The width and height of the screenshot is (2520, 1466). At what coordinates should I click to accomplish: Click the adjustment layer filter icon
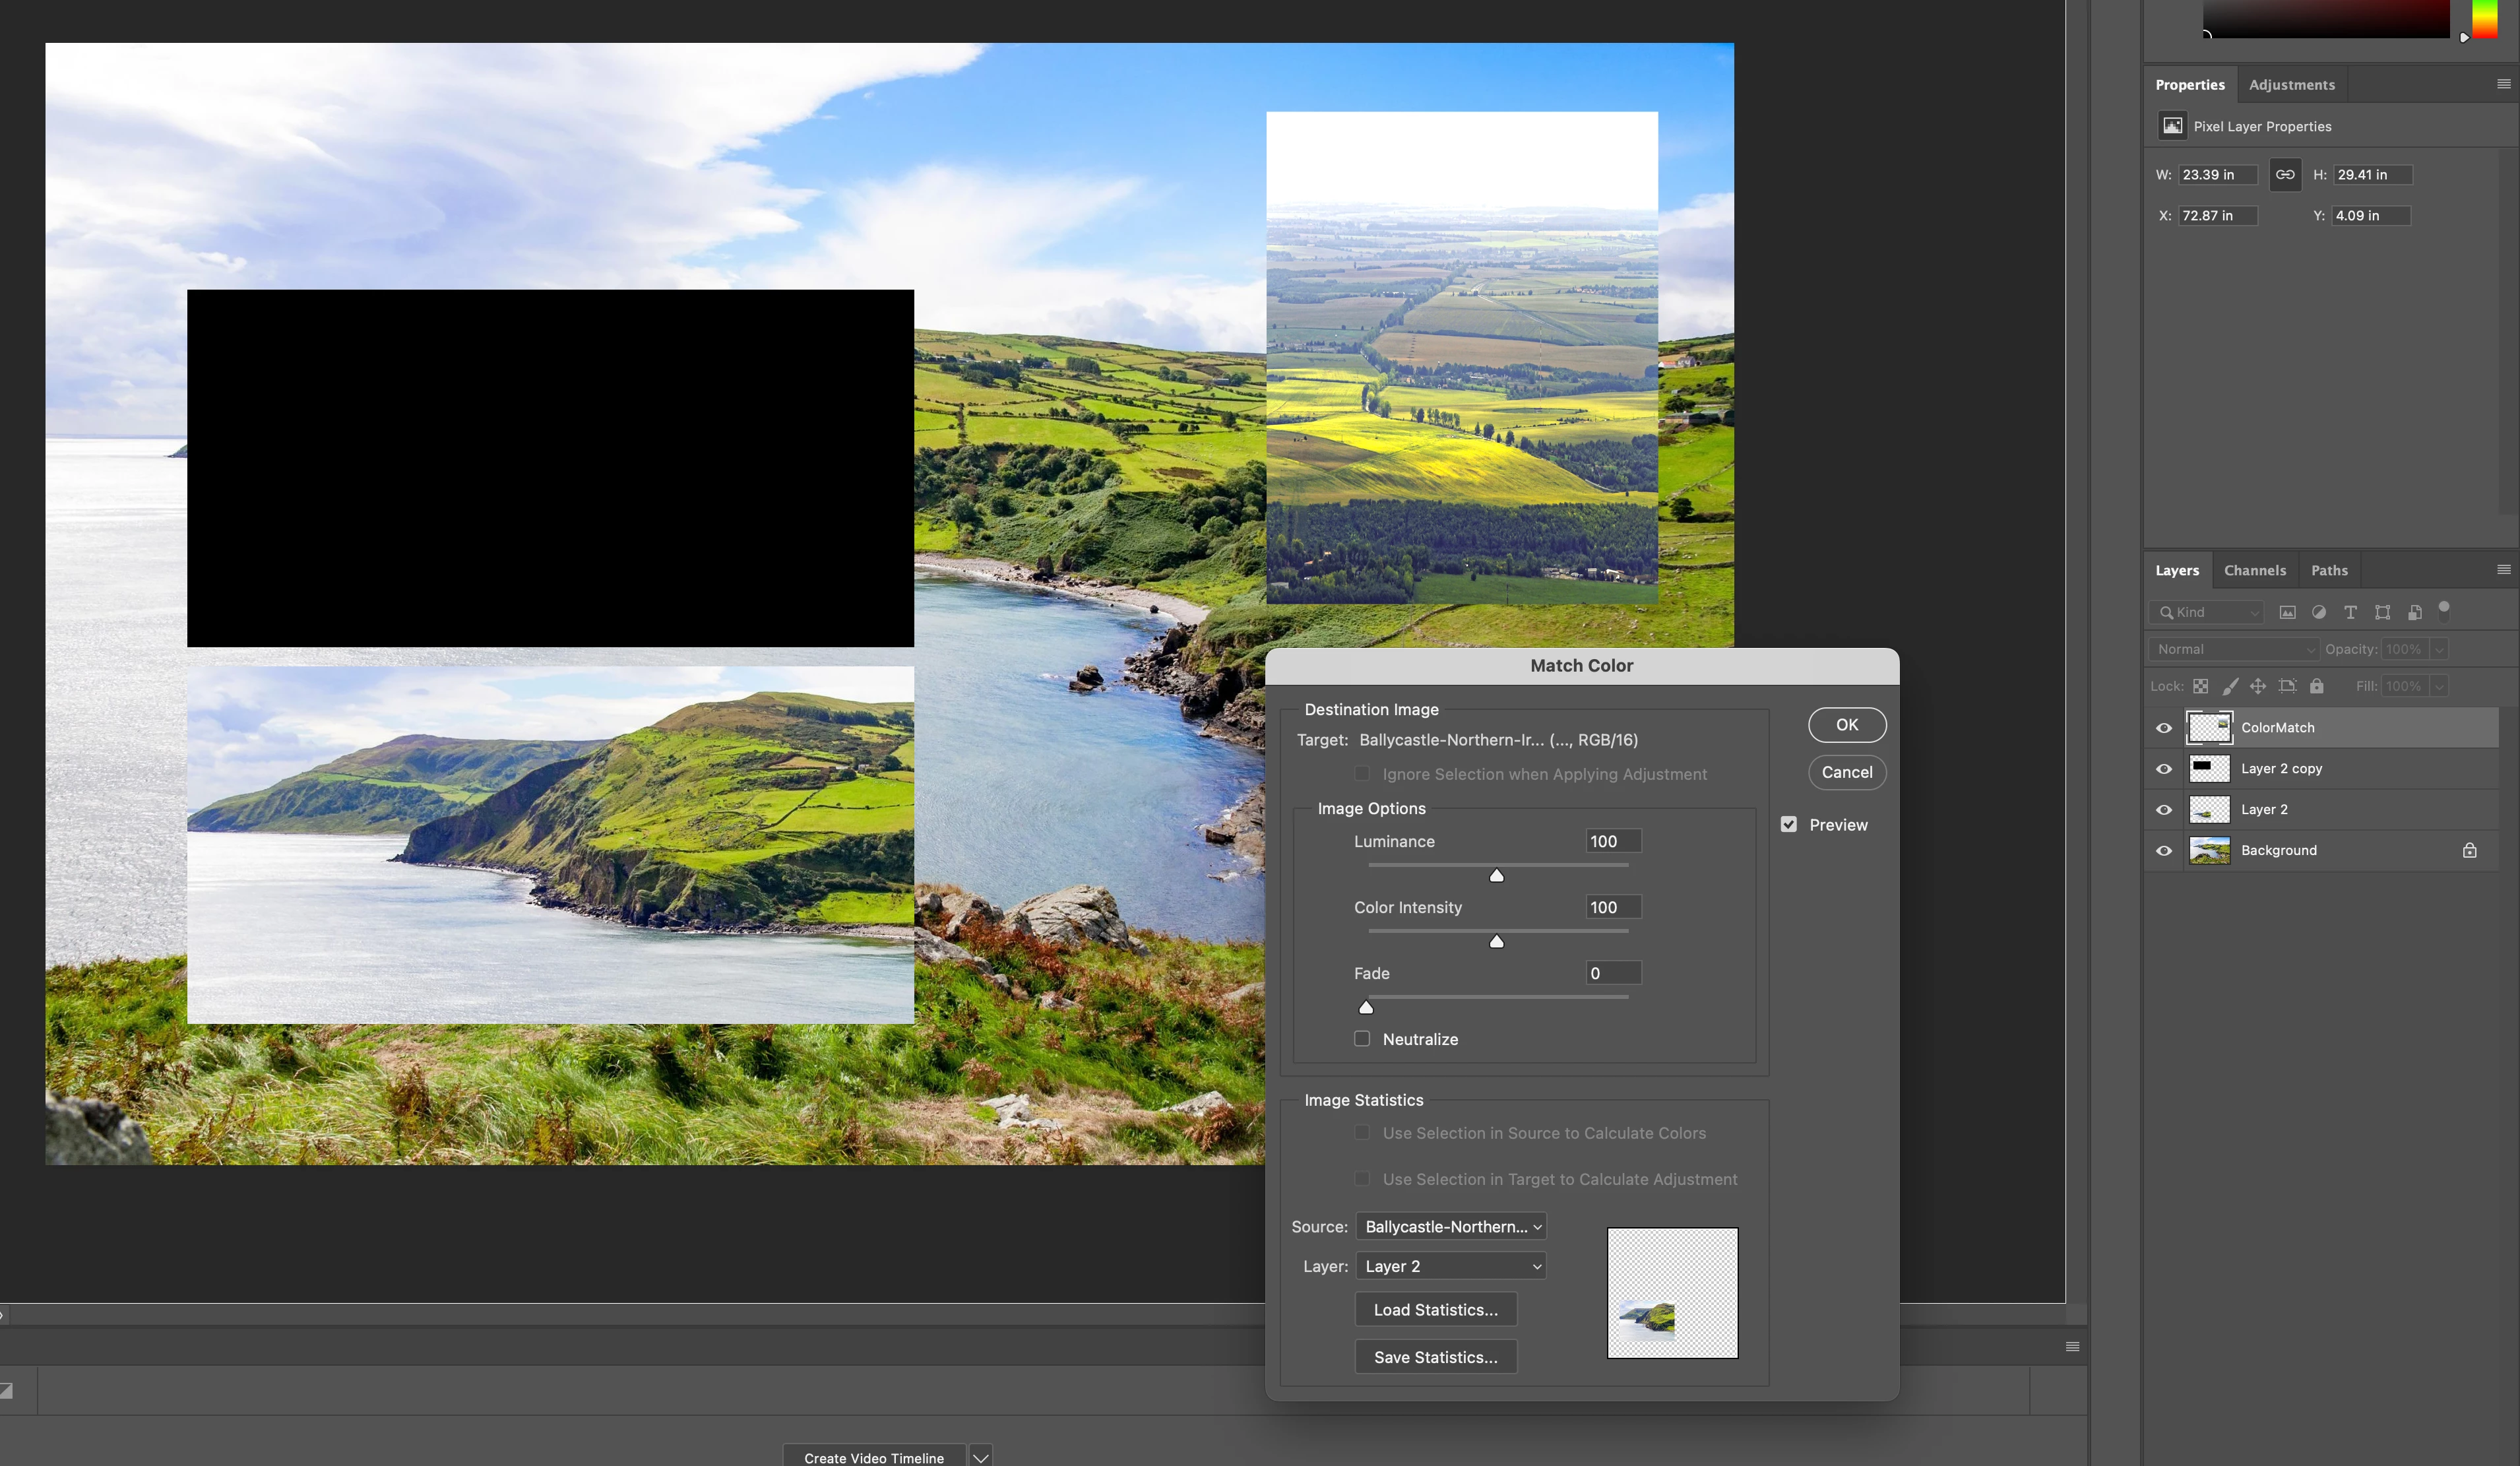pos(2319,612)
